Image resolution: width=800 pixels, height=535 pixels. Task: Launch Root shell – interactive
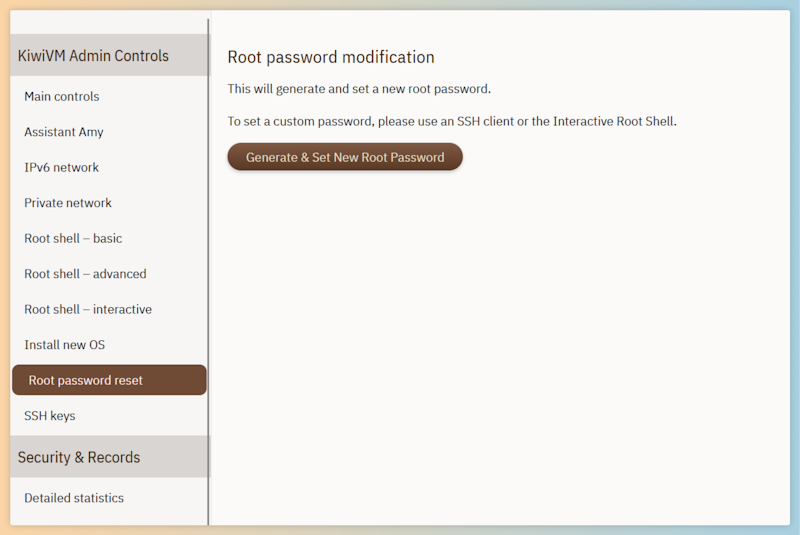click(x=109, y=309)
